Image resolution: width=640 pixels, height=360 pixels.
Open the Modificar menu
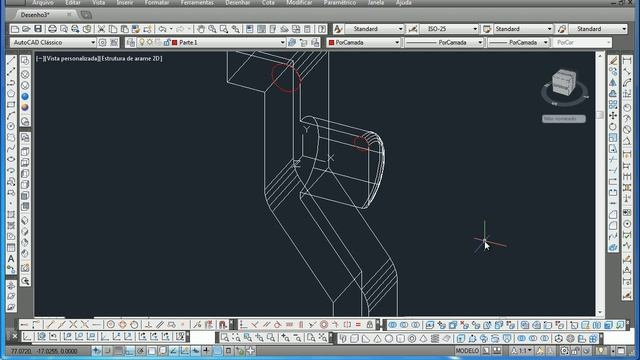coord(299,2)
